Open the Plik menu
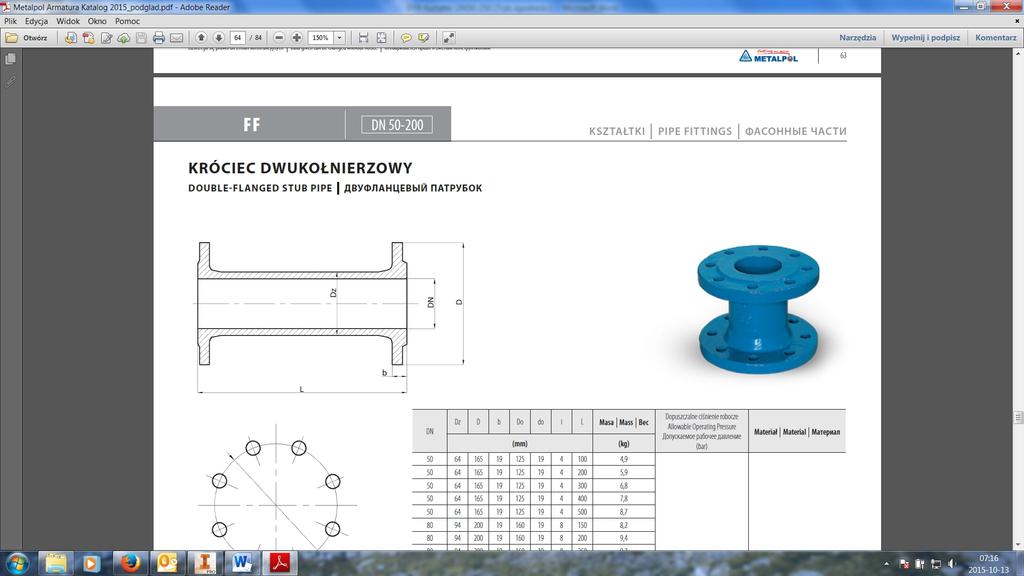1024x576 pixels. pos(10,21)
